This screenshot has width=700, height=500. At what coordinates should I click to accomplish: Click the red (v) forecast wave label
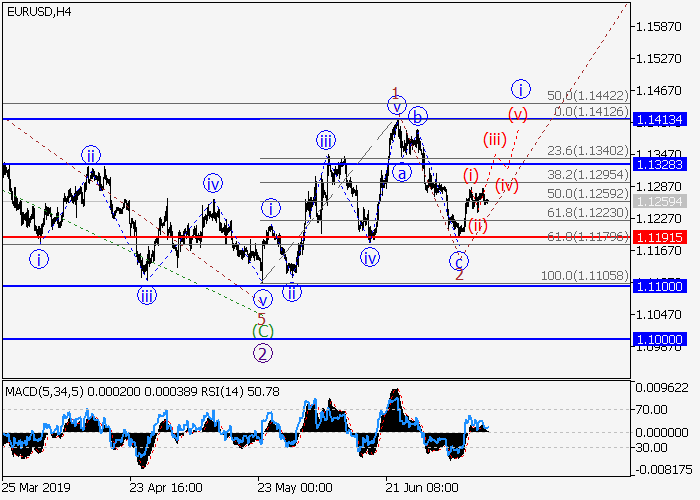pos(517,113)
